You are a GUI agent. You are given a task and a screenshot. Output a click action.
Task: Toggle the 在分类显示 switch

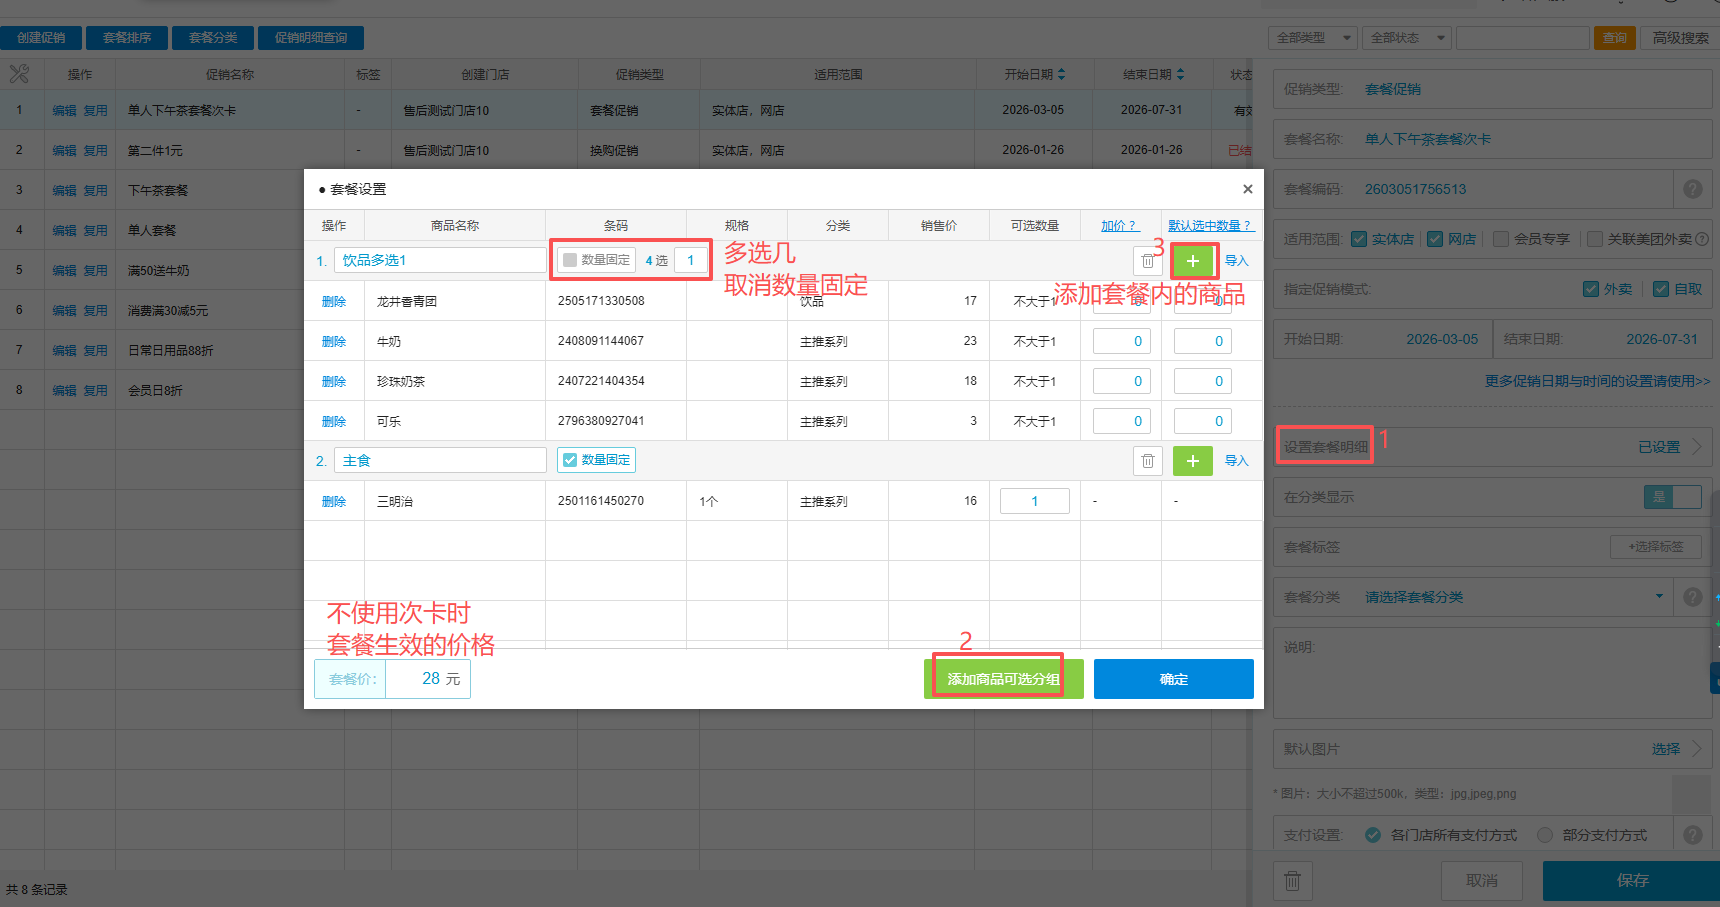coord(1672,497)
